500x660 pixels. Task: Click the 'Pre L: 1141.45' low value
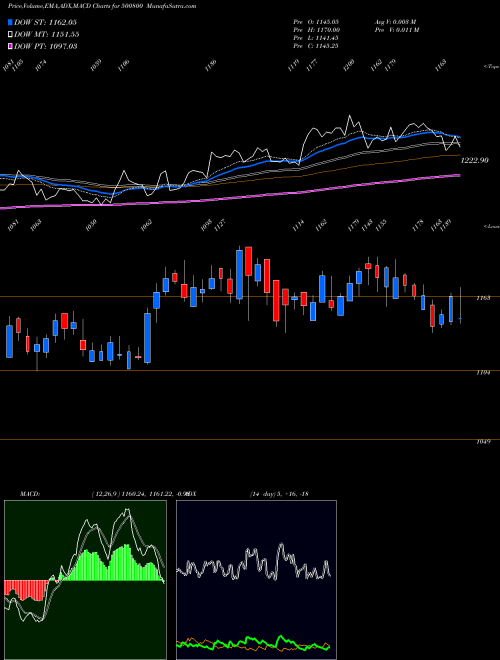(316, 38)
